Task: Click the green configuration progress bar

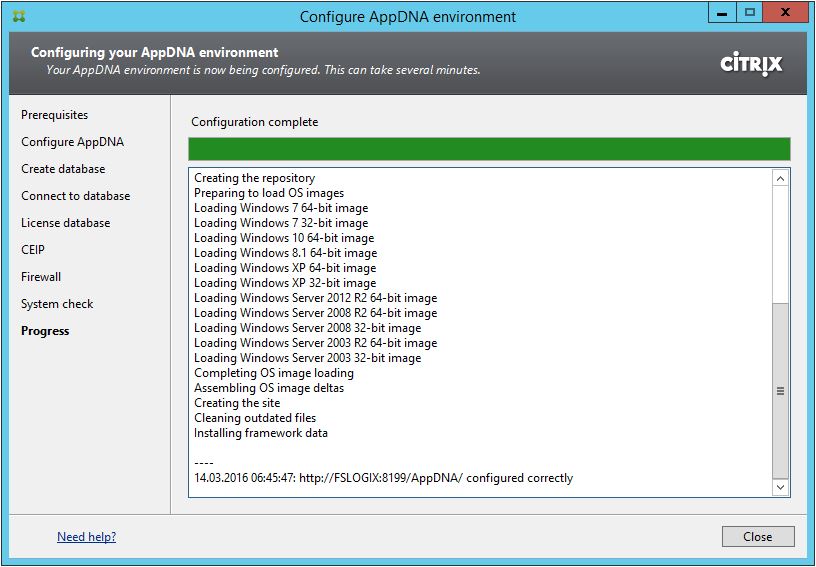Action: 489,149
